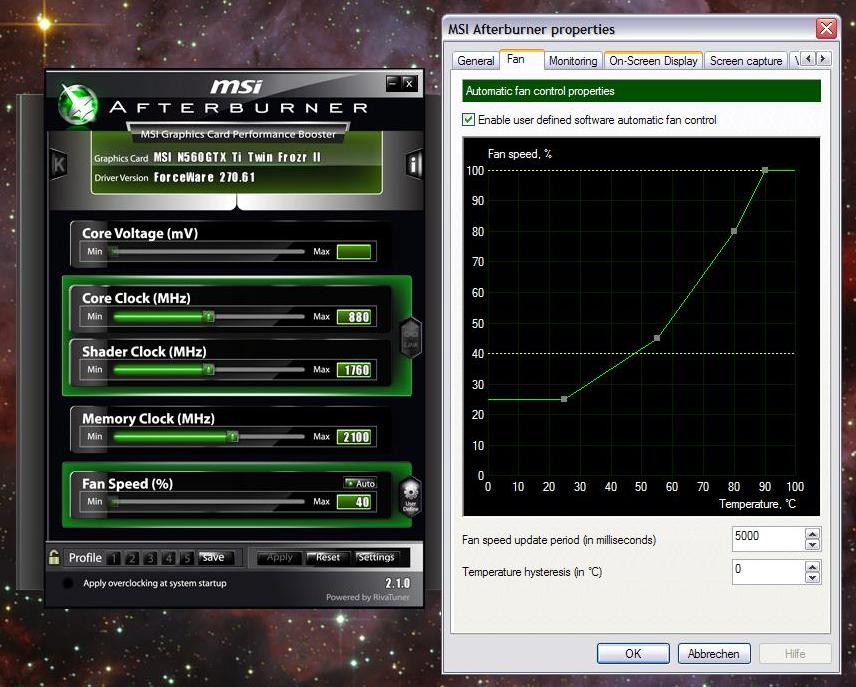Select profile slot 3
The width and height of the screenshot is (856, 687).
(x=150, y=558)
